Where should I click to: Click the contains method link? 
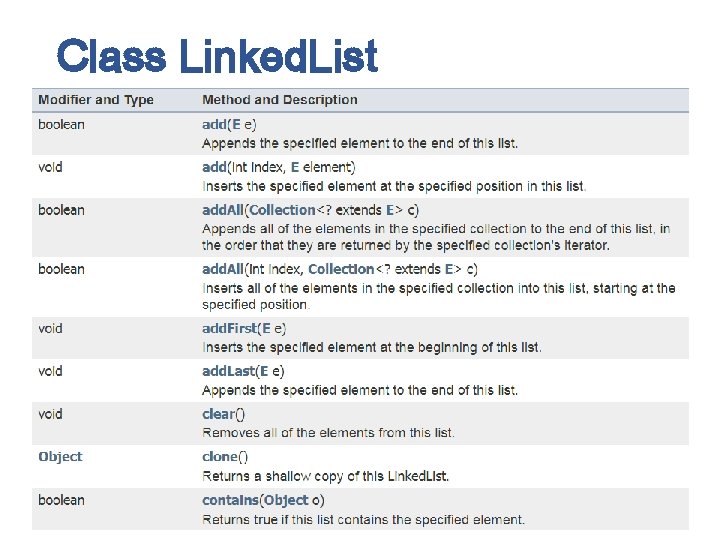tap(230, 500)
